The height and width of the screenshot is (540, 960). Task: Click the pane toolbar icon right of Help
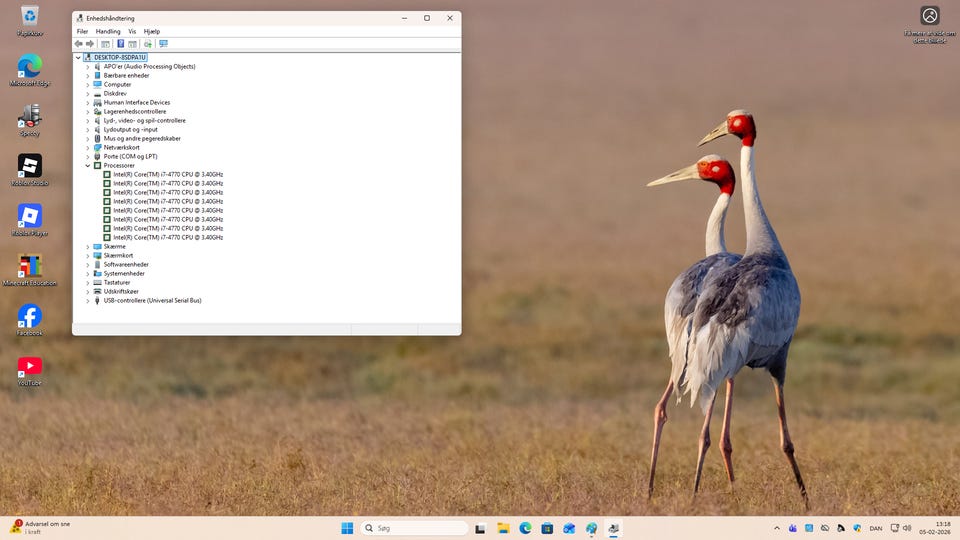pos(132,43)
